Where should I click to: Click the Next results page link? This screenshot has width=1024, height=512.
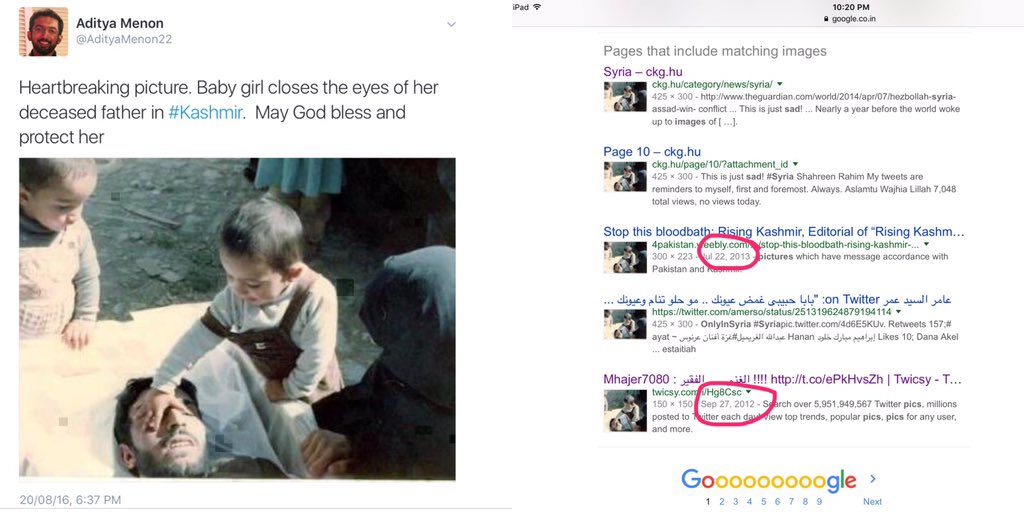tap(872, 501)
